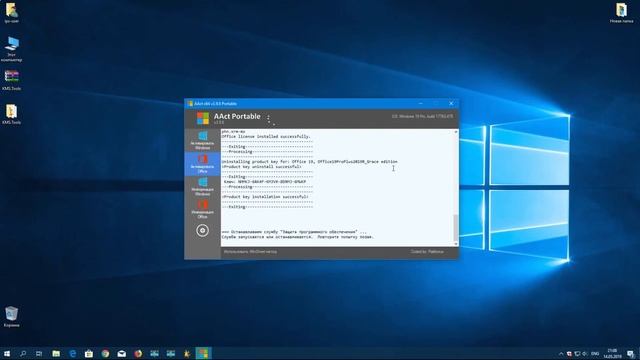The image size is (640, 360).
Task: Open the Action Center notifications icon
Action: 631,353
